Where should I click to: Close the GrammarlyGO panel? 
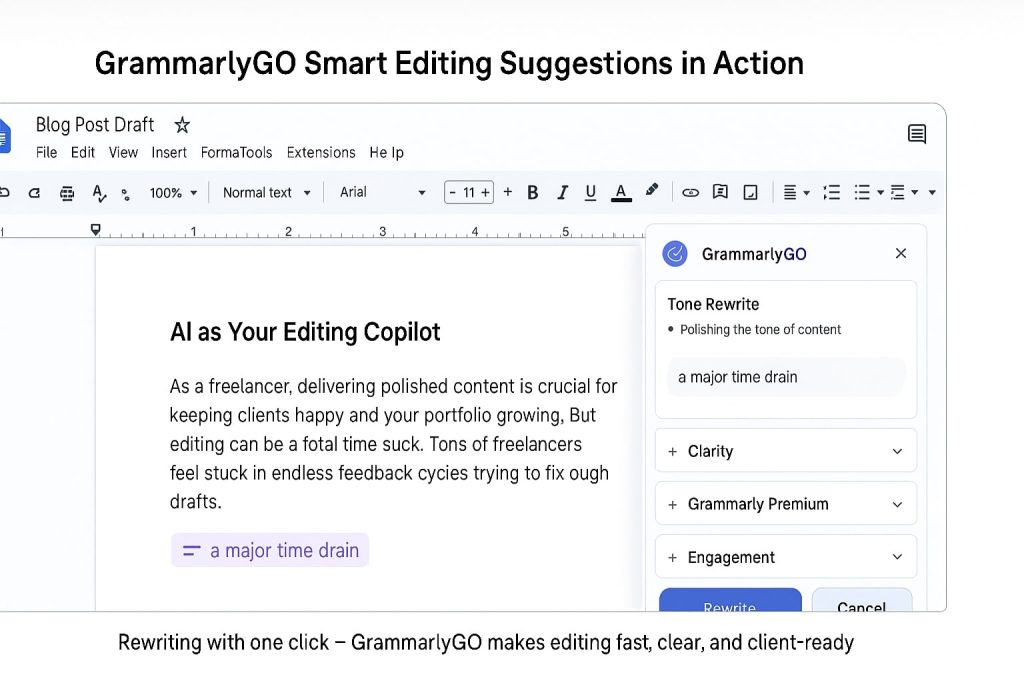[x=901, y=253]
